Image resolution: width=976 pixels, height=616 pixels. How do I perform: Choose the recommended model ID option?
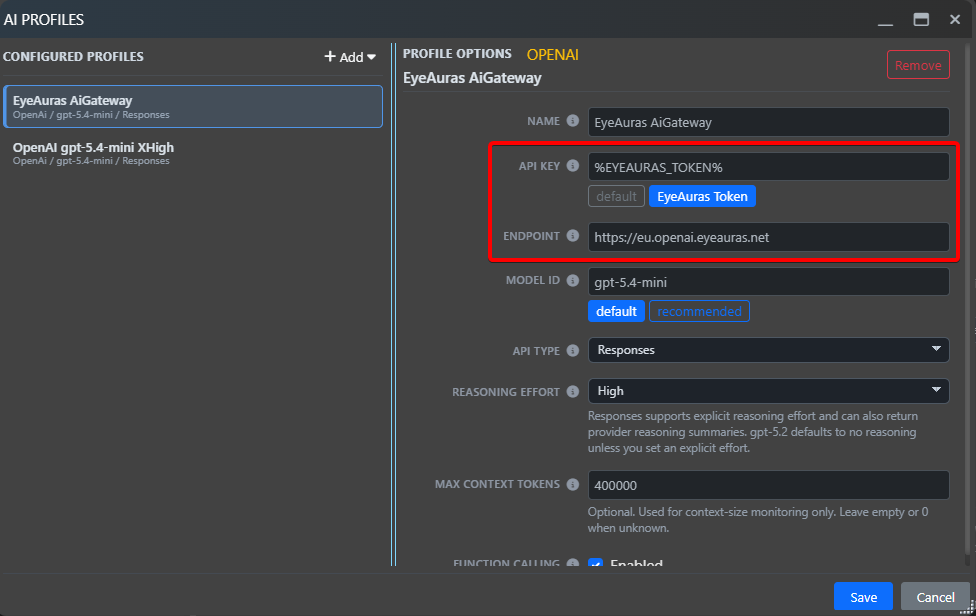(x=699, y=311)
